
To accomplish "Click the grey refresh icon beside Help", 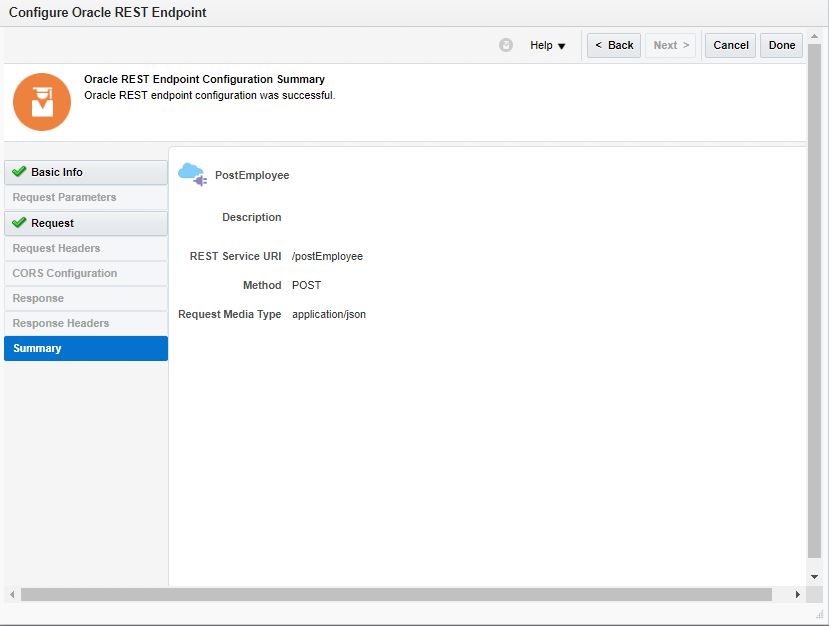I will point(506,45).
